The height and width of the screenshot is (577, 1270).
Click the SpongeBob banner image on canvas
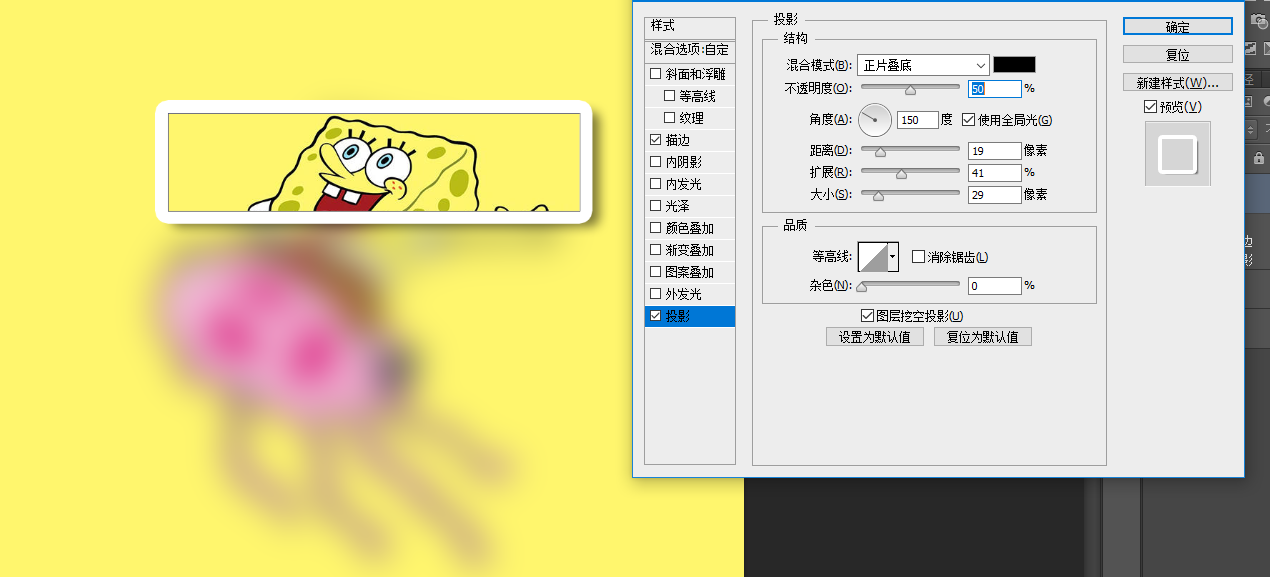coord(374,162)
